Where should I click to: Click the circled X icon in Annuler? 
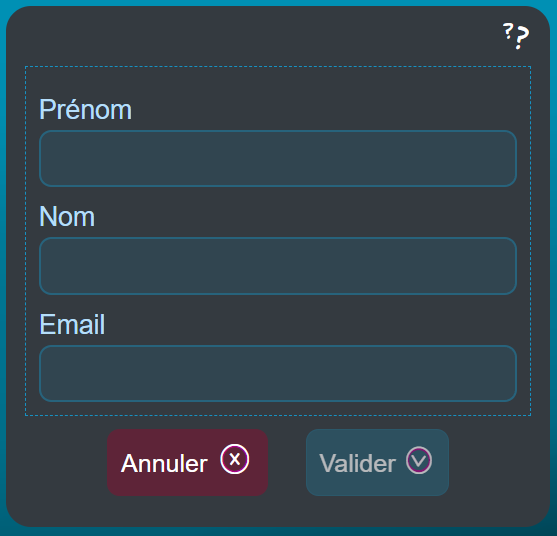pos(235,459)
